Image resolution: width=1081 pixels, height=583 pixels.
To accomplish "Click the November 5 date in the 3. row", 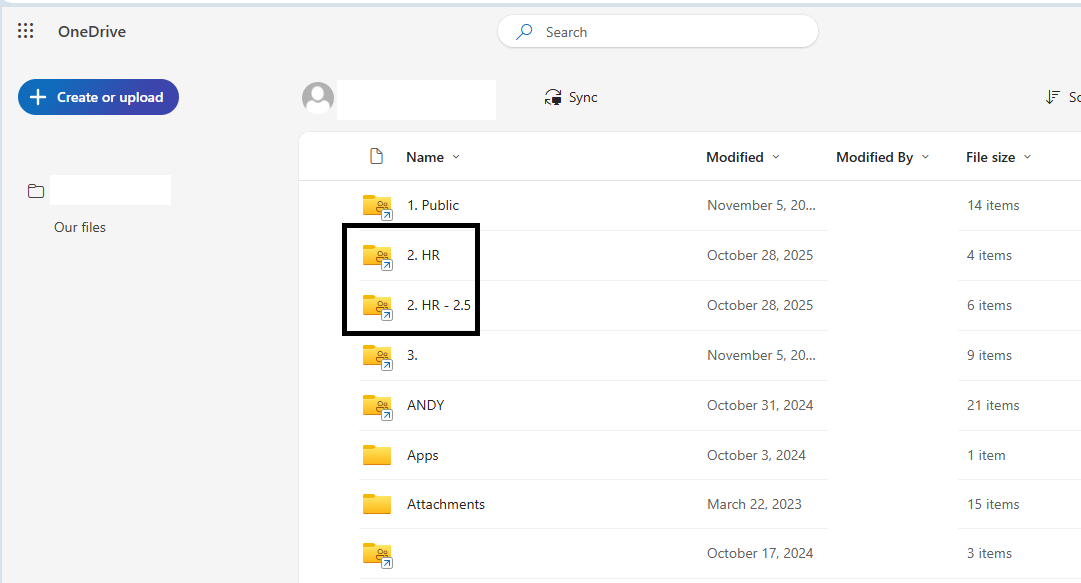I will (x=761, y=356).
